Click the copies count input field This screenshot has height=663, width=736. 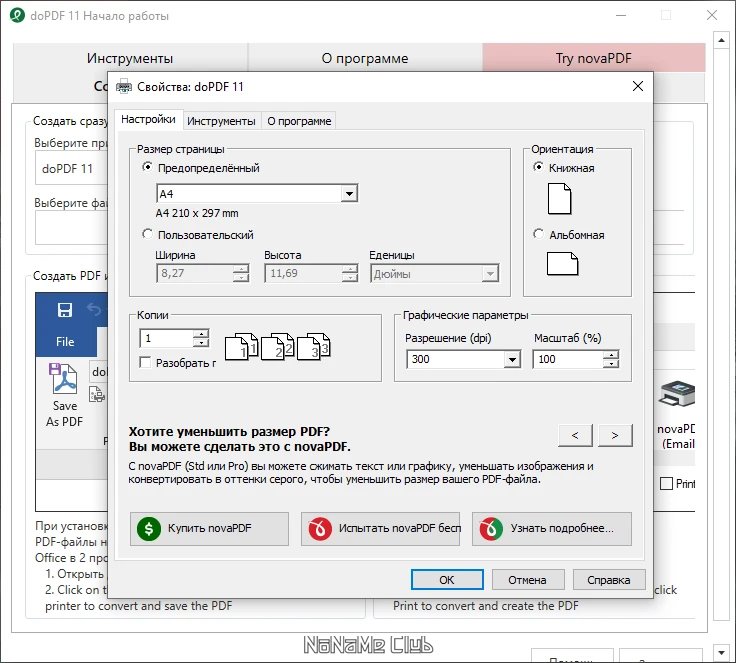pyautogui.click(x=167, y=339)
